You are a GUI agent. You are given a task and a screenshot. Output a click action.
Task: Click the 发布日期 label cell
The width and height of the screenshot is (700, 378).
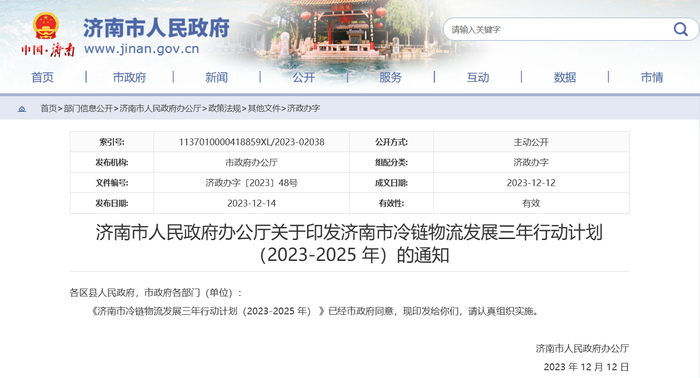pyautogui.click(x=112, y=203)
